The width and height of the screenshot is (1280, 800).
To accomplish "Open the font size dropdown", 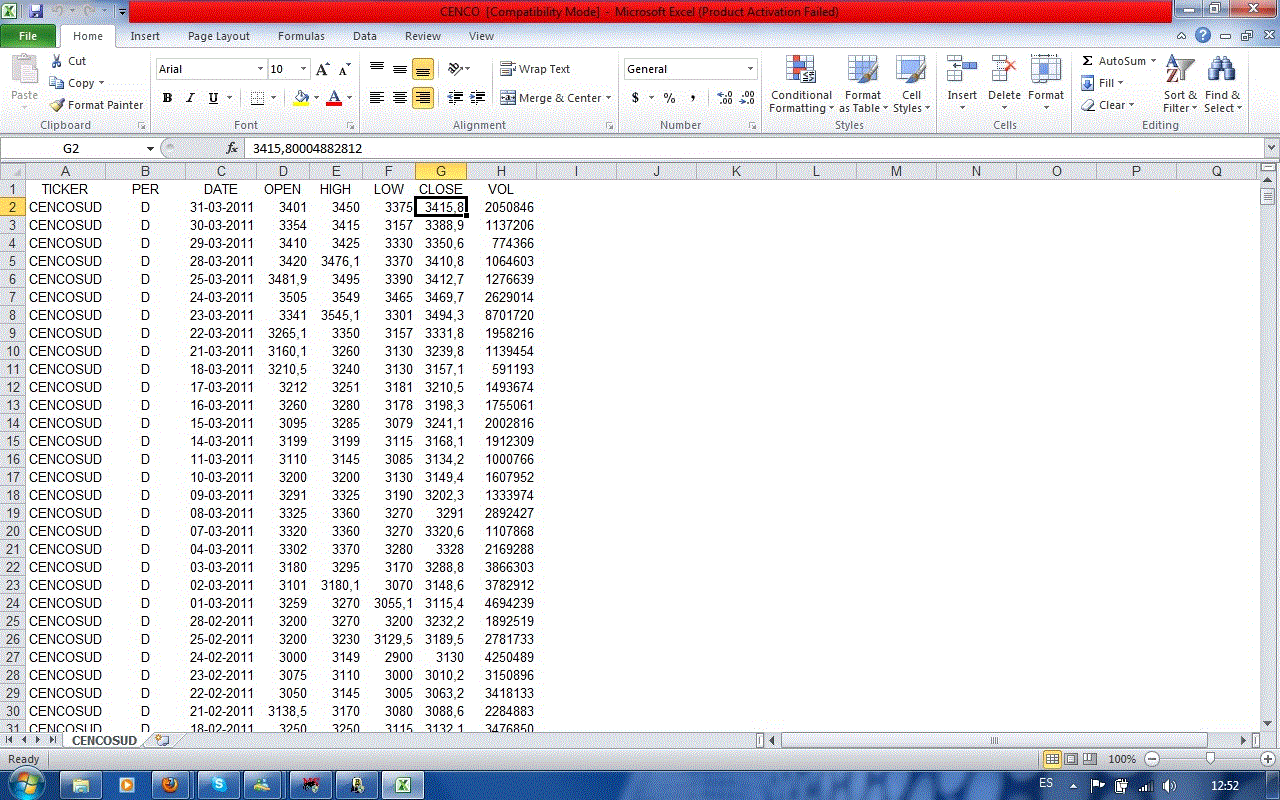I will [302, 69].
